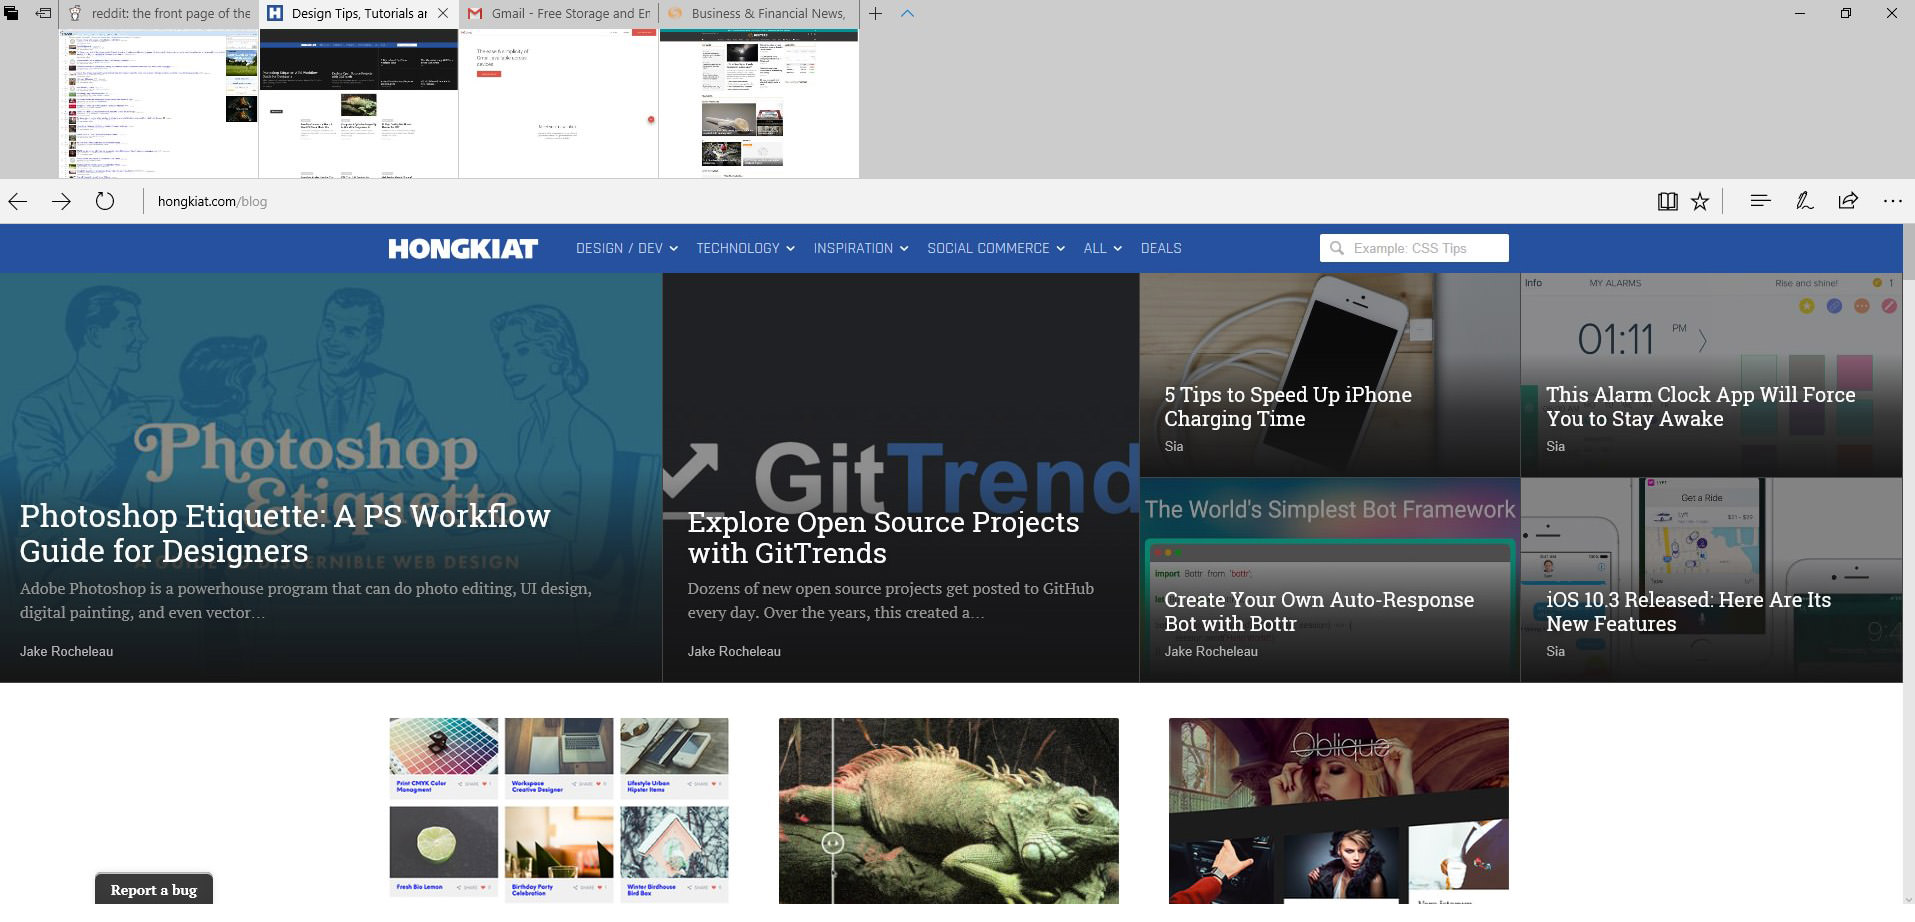The width and height of the screenshot is (1915, 922).
Task: Expand the INSPIRATION menu
Action: [x=861, y=248]
